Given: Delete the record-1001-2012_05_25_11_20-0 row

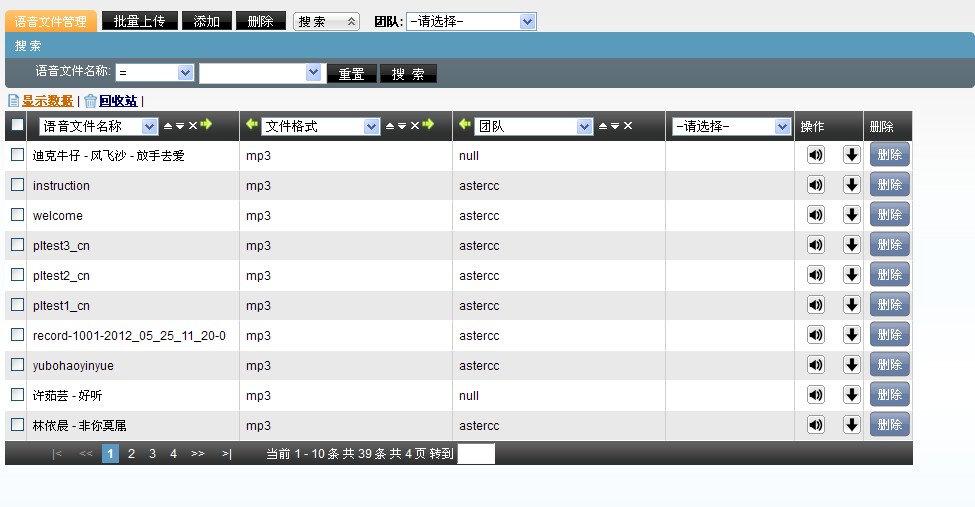Looking at the screenshot, I should click(x=888, y=335).
